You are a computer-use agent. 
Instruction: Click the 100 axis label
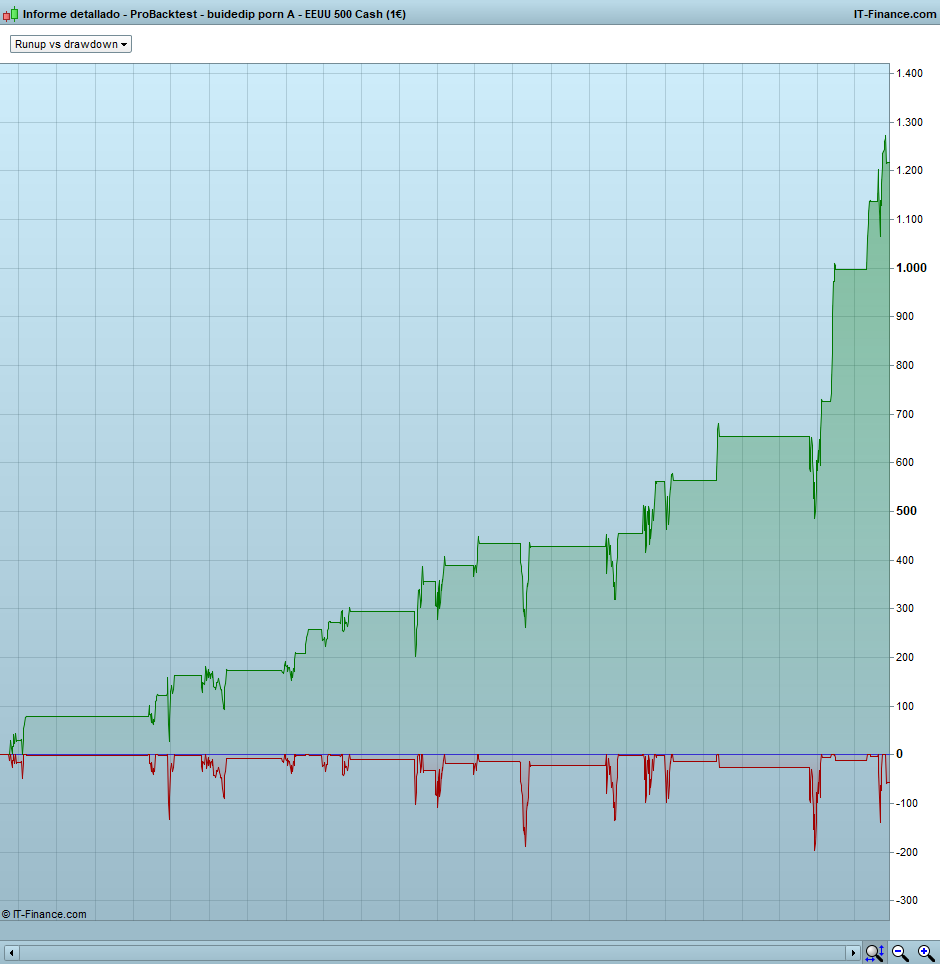(x=905, y=706)
